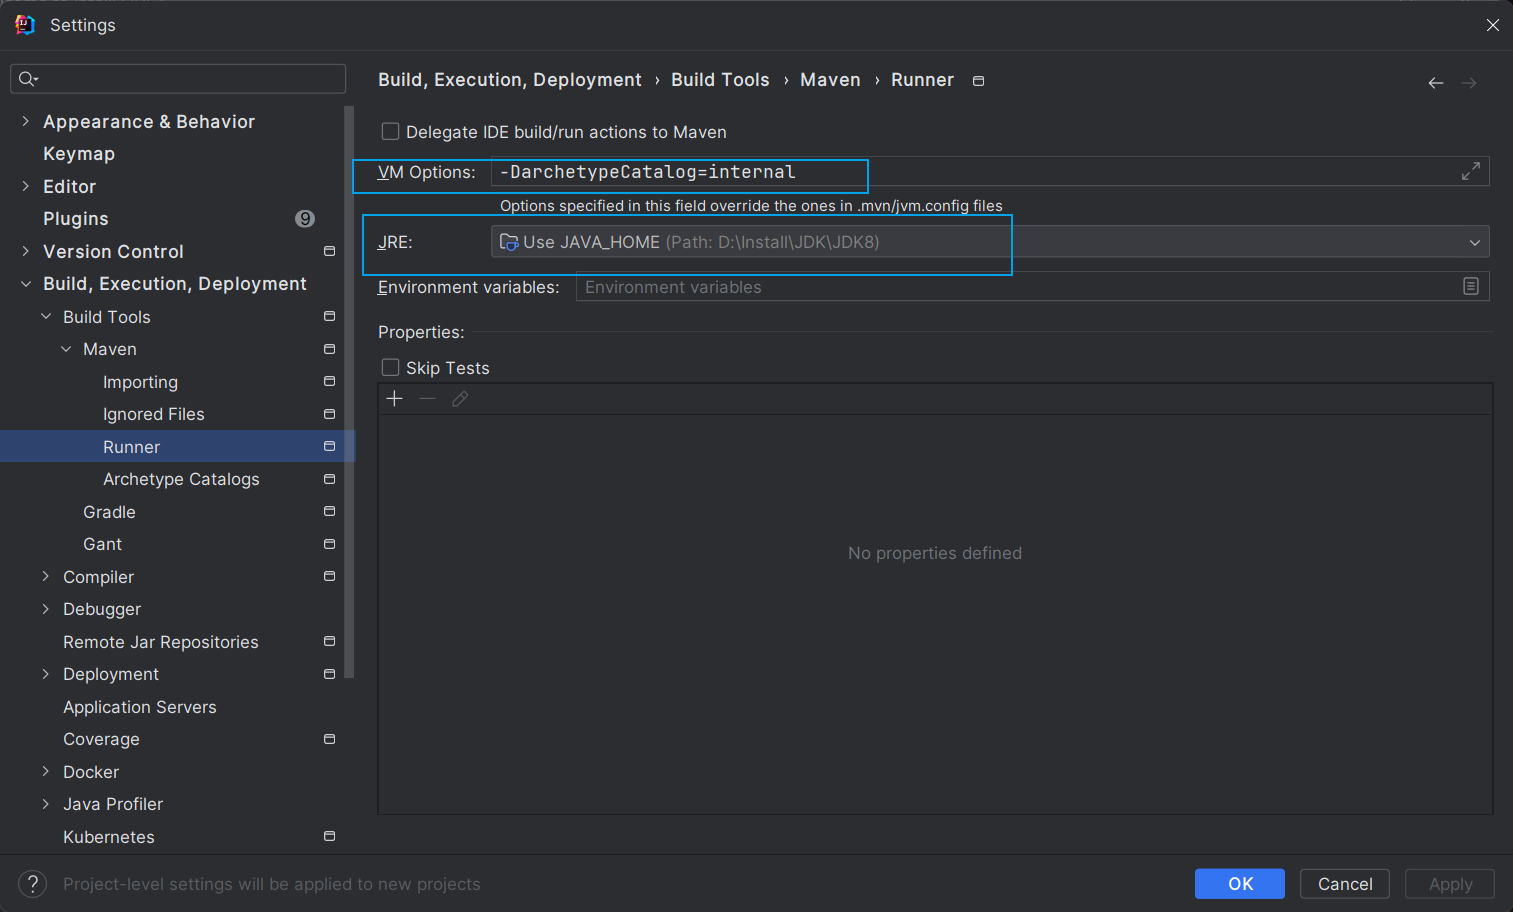Image resolution: width=1513 pixels, height=912 pixels.
Task: Expand the Compiler node
Action: click(x=45, y=576)
